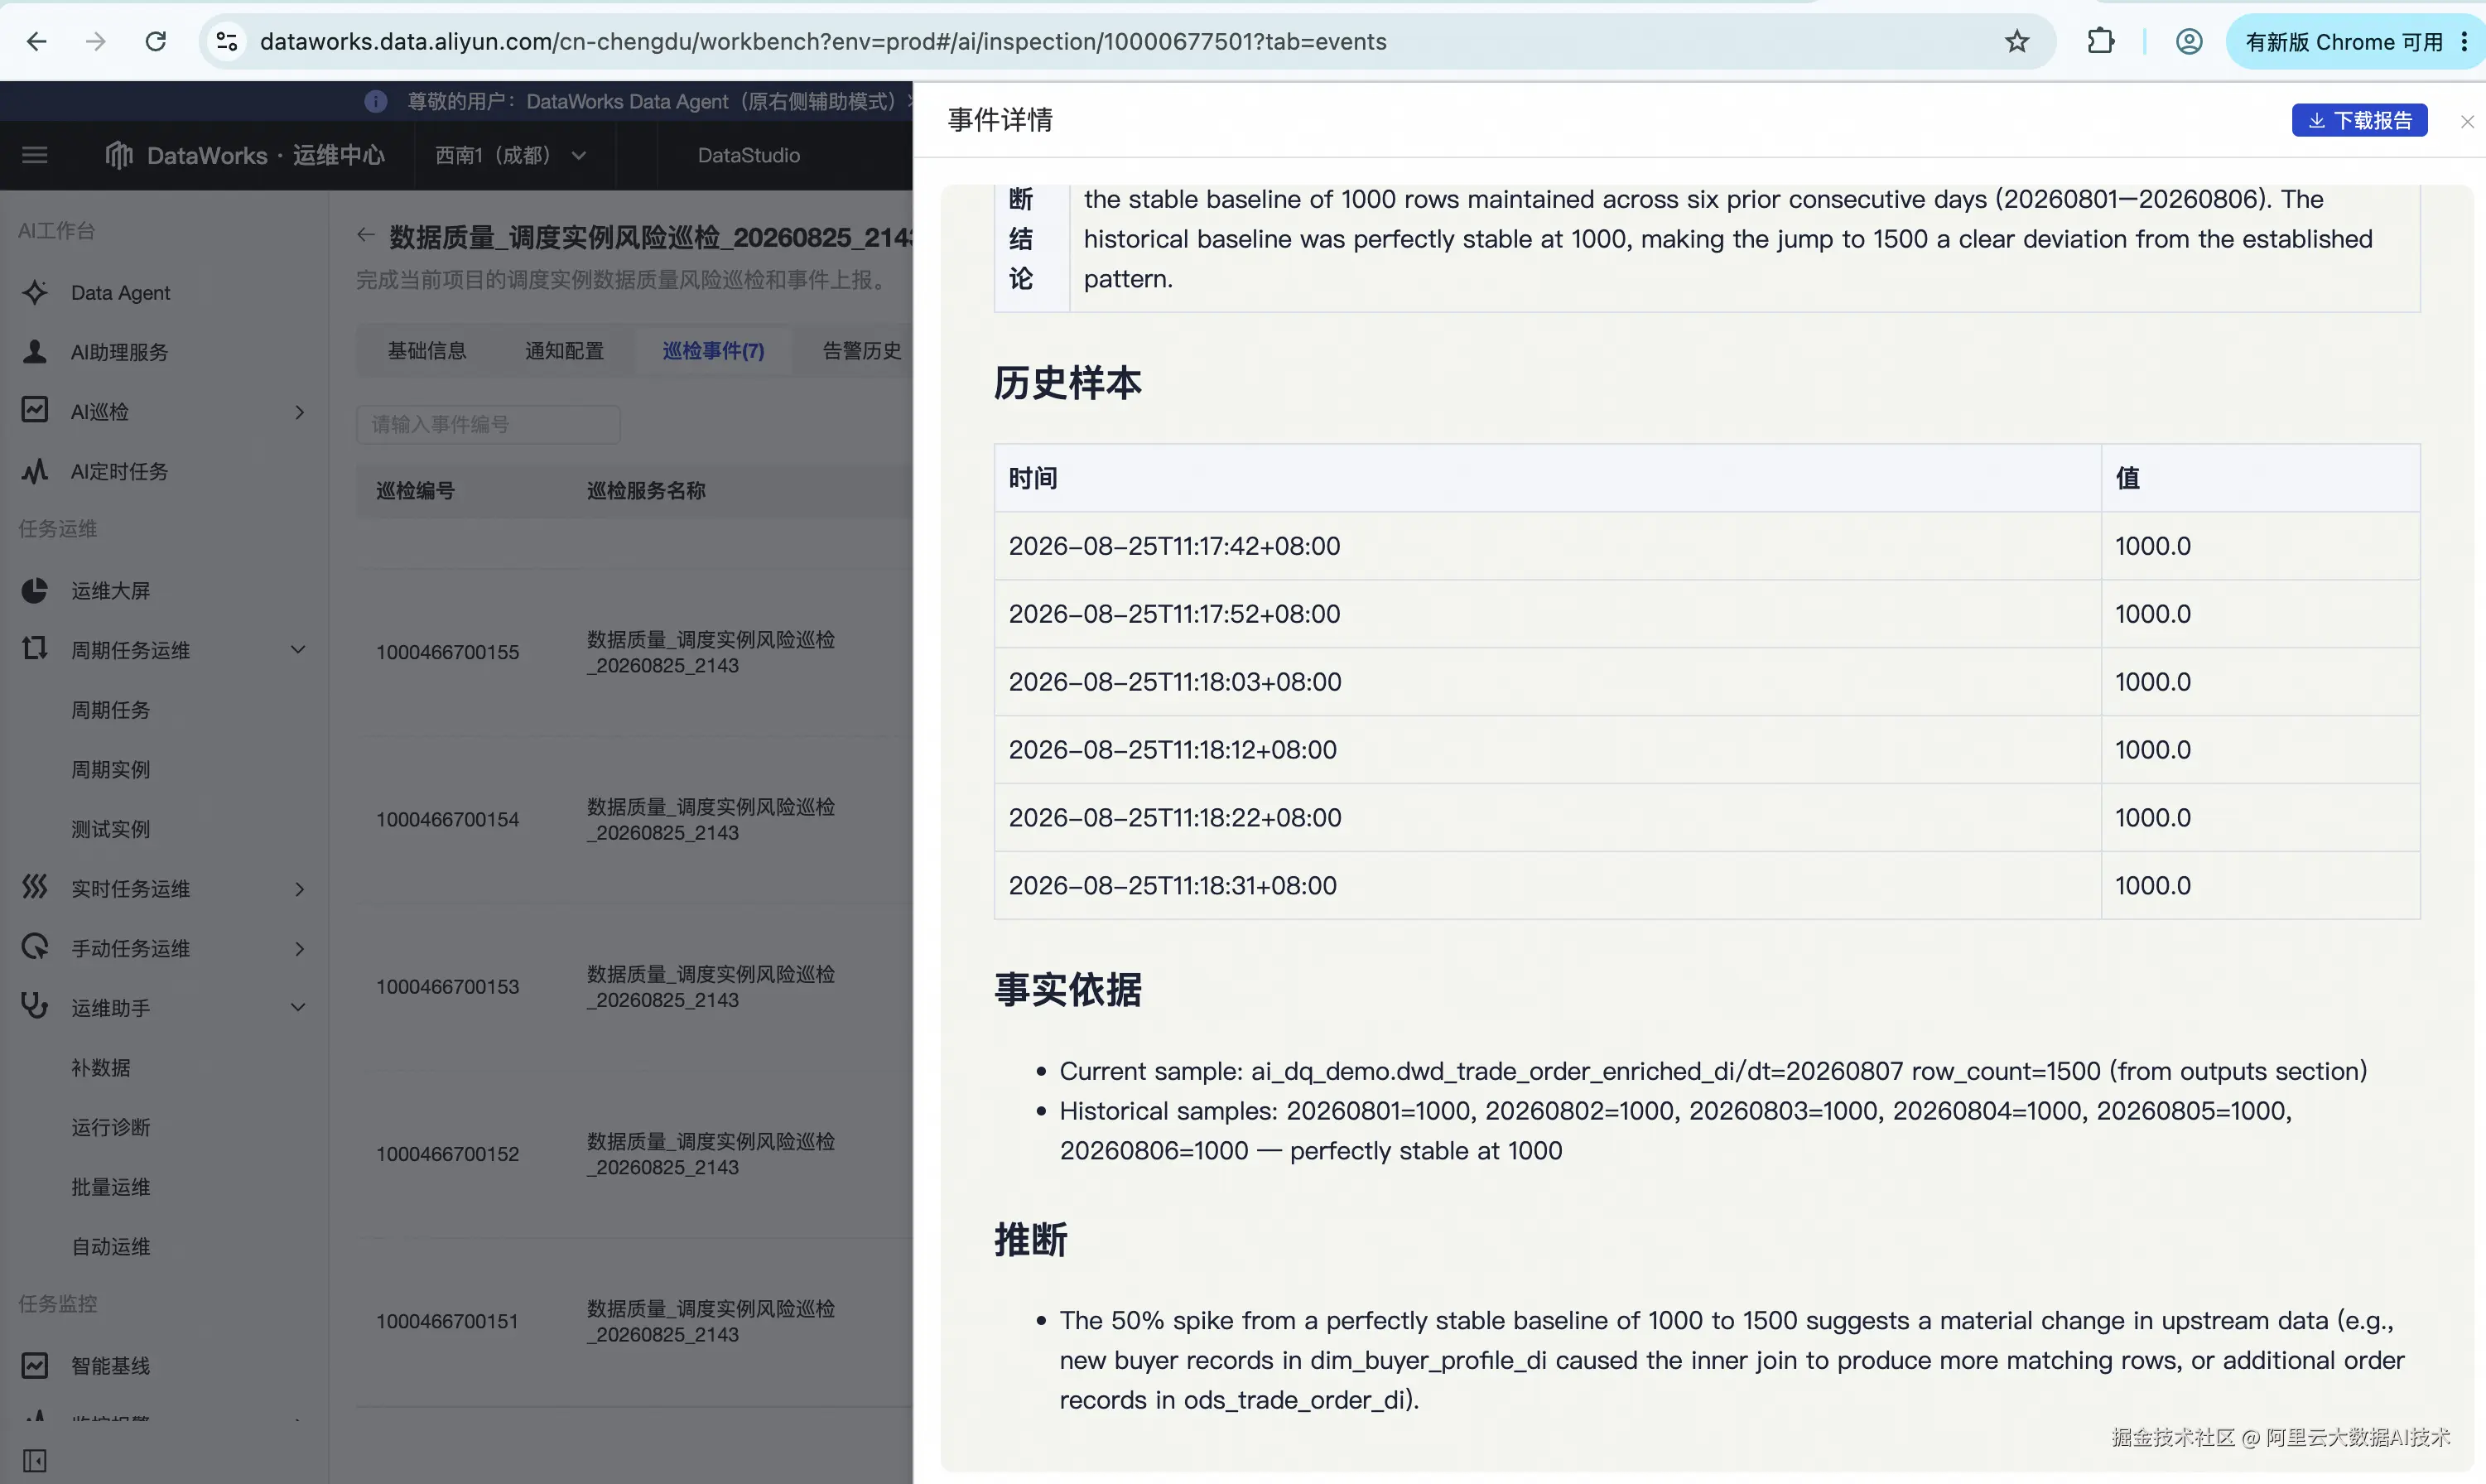The image size is (2486, 1484).
Task: Click the 下载报告 download button
Action: 2359,120
